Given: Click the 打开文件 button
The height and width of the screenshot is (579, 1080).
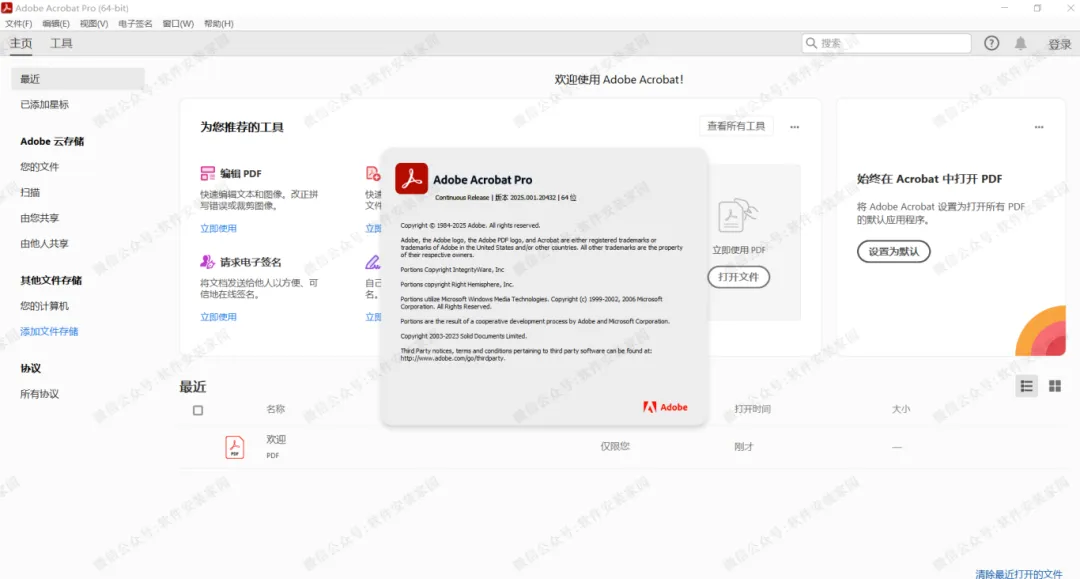Looking at the screenshot, I should [738, 277].
